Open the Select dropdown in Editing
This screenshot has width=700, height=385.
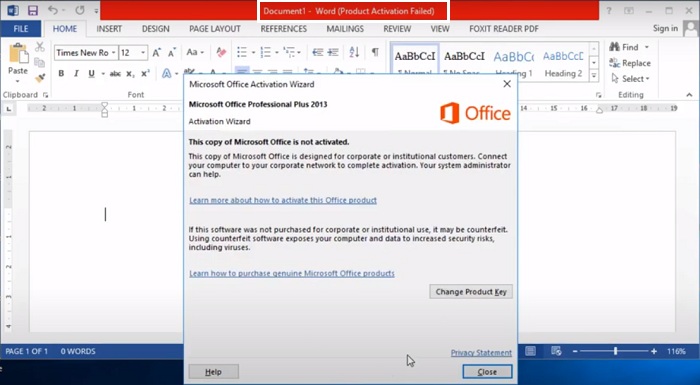click(x=629, y=79)
